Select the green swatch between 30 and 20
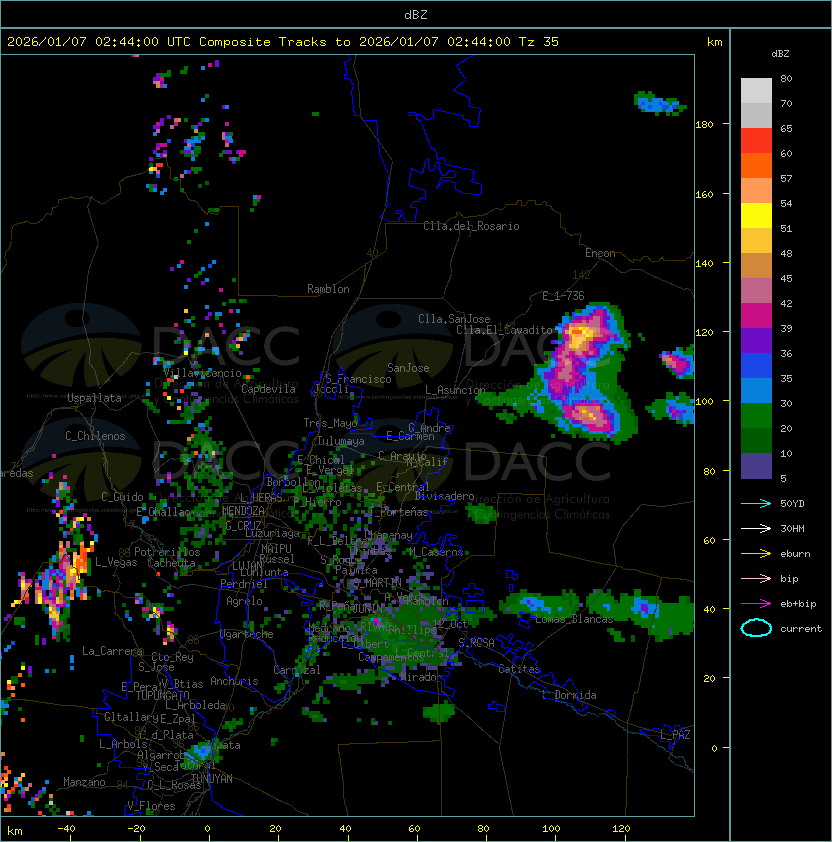Screen dimensions: 832x842 (x=756, y=416)
